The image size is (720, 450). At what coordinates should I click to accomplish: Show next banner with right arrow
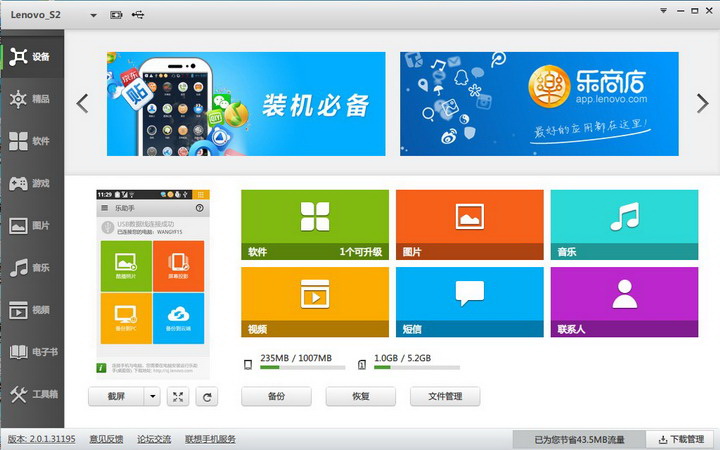(x=703, y=103)
